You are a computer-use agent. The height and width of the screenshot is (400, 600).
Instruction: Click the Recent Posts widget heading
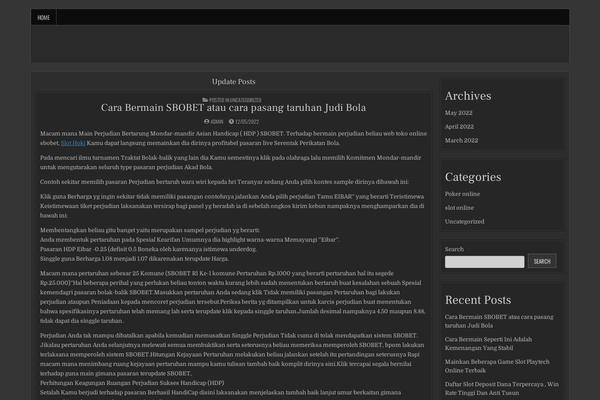click(x=478, y=300)
